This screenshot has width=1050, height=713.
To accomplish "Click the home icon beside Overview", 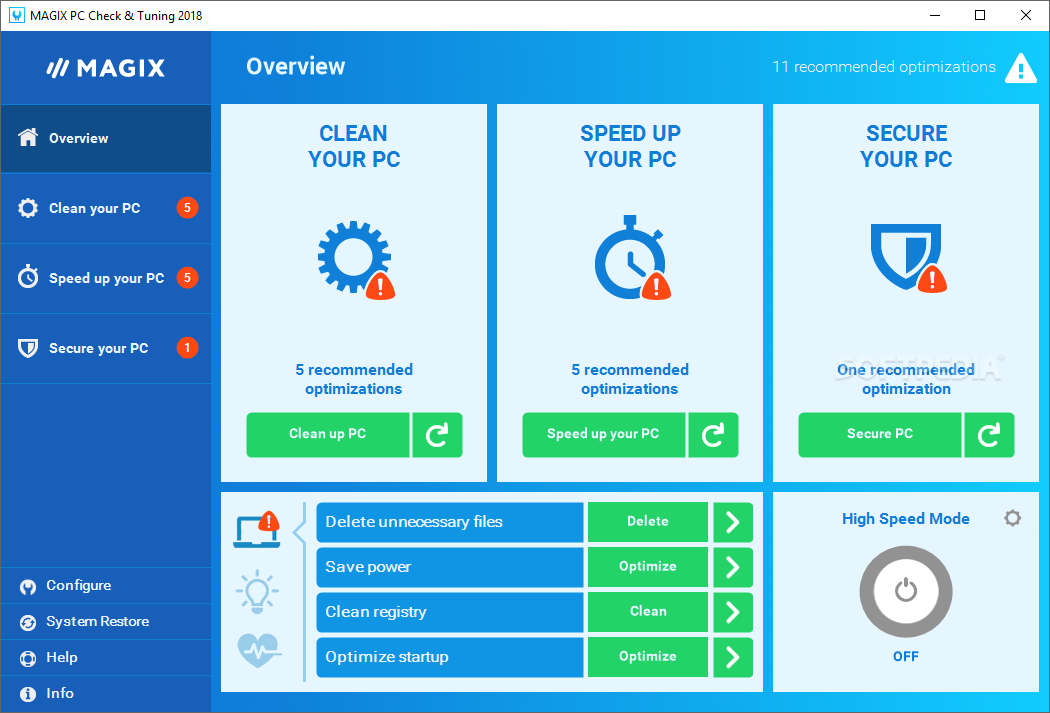I will tap(28, 137).
